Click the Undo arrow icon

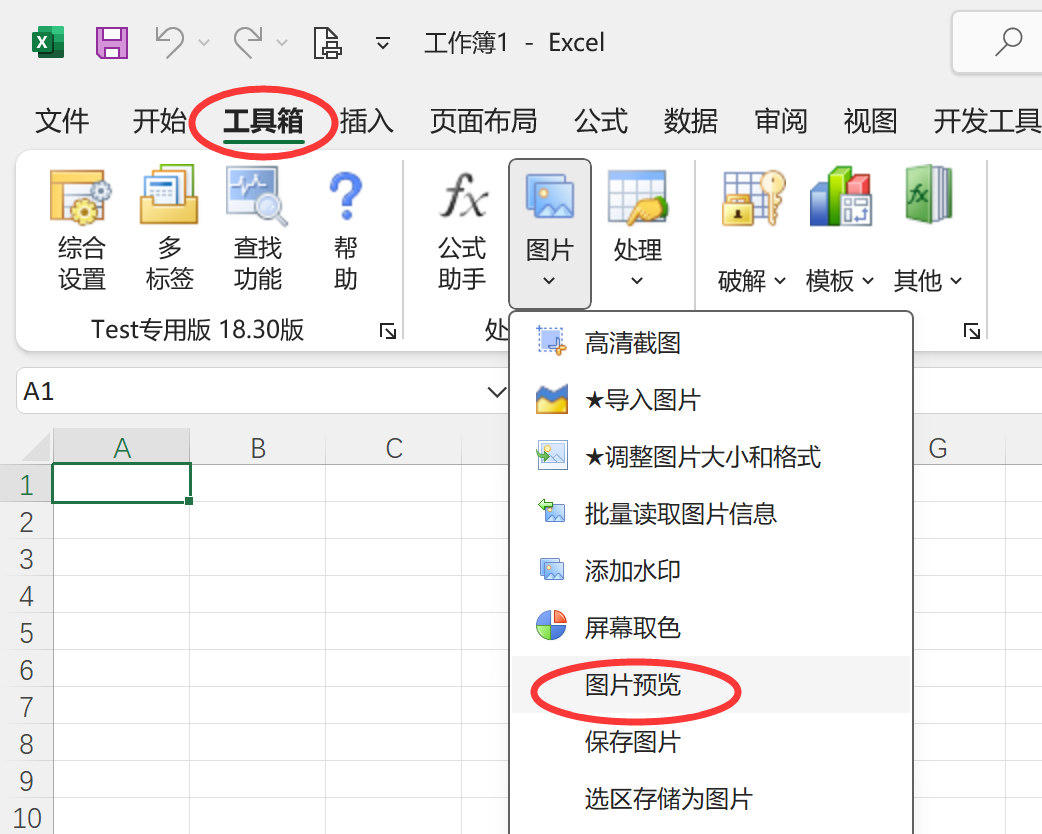[x=171, y=42]
